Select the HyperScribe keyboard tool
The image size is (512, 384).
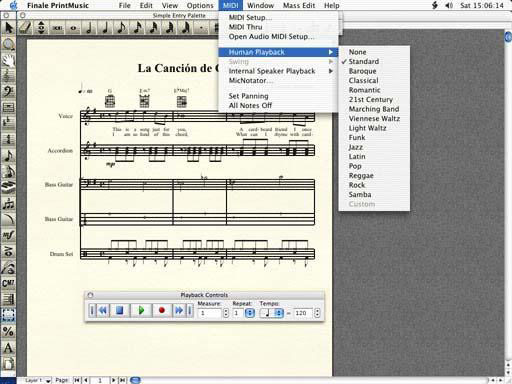(8, 187)
